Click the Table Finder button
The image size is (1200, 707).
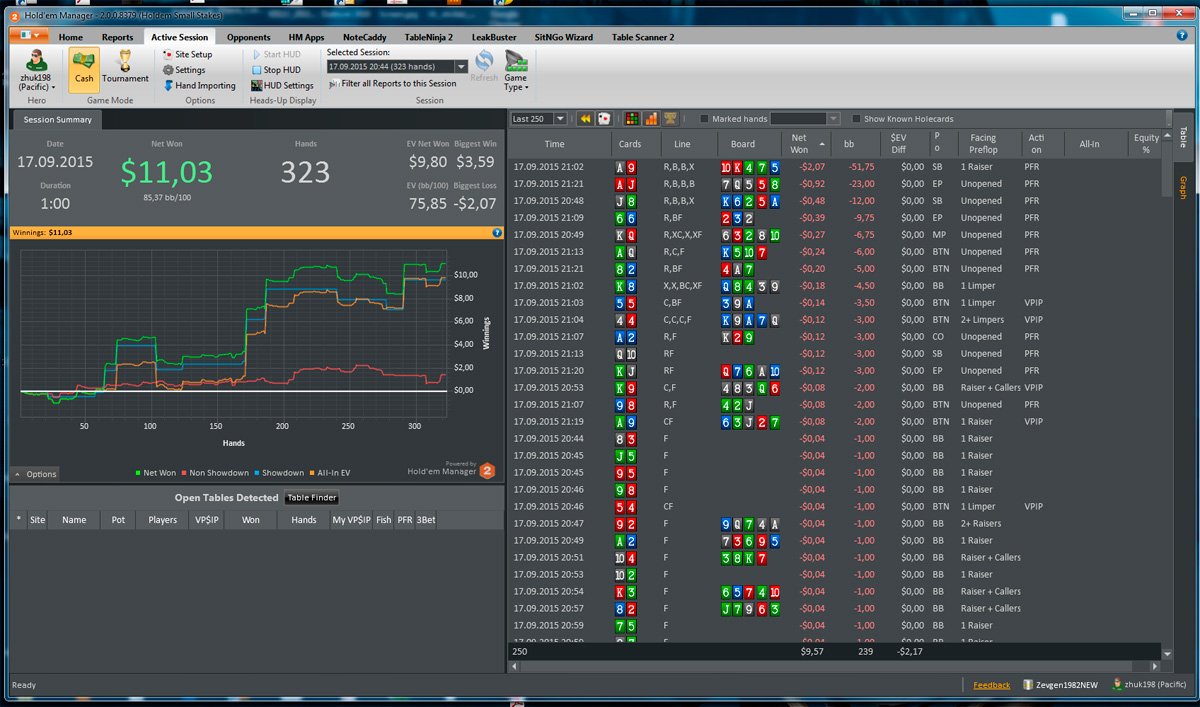[312, 498]
